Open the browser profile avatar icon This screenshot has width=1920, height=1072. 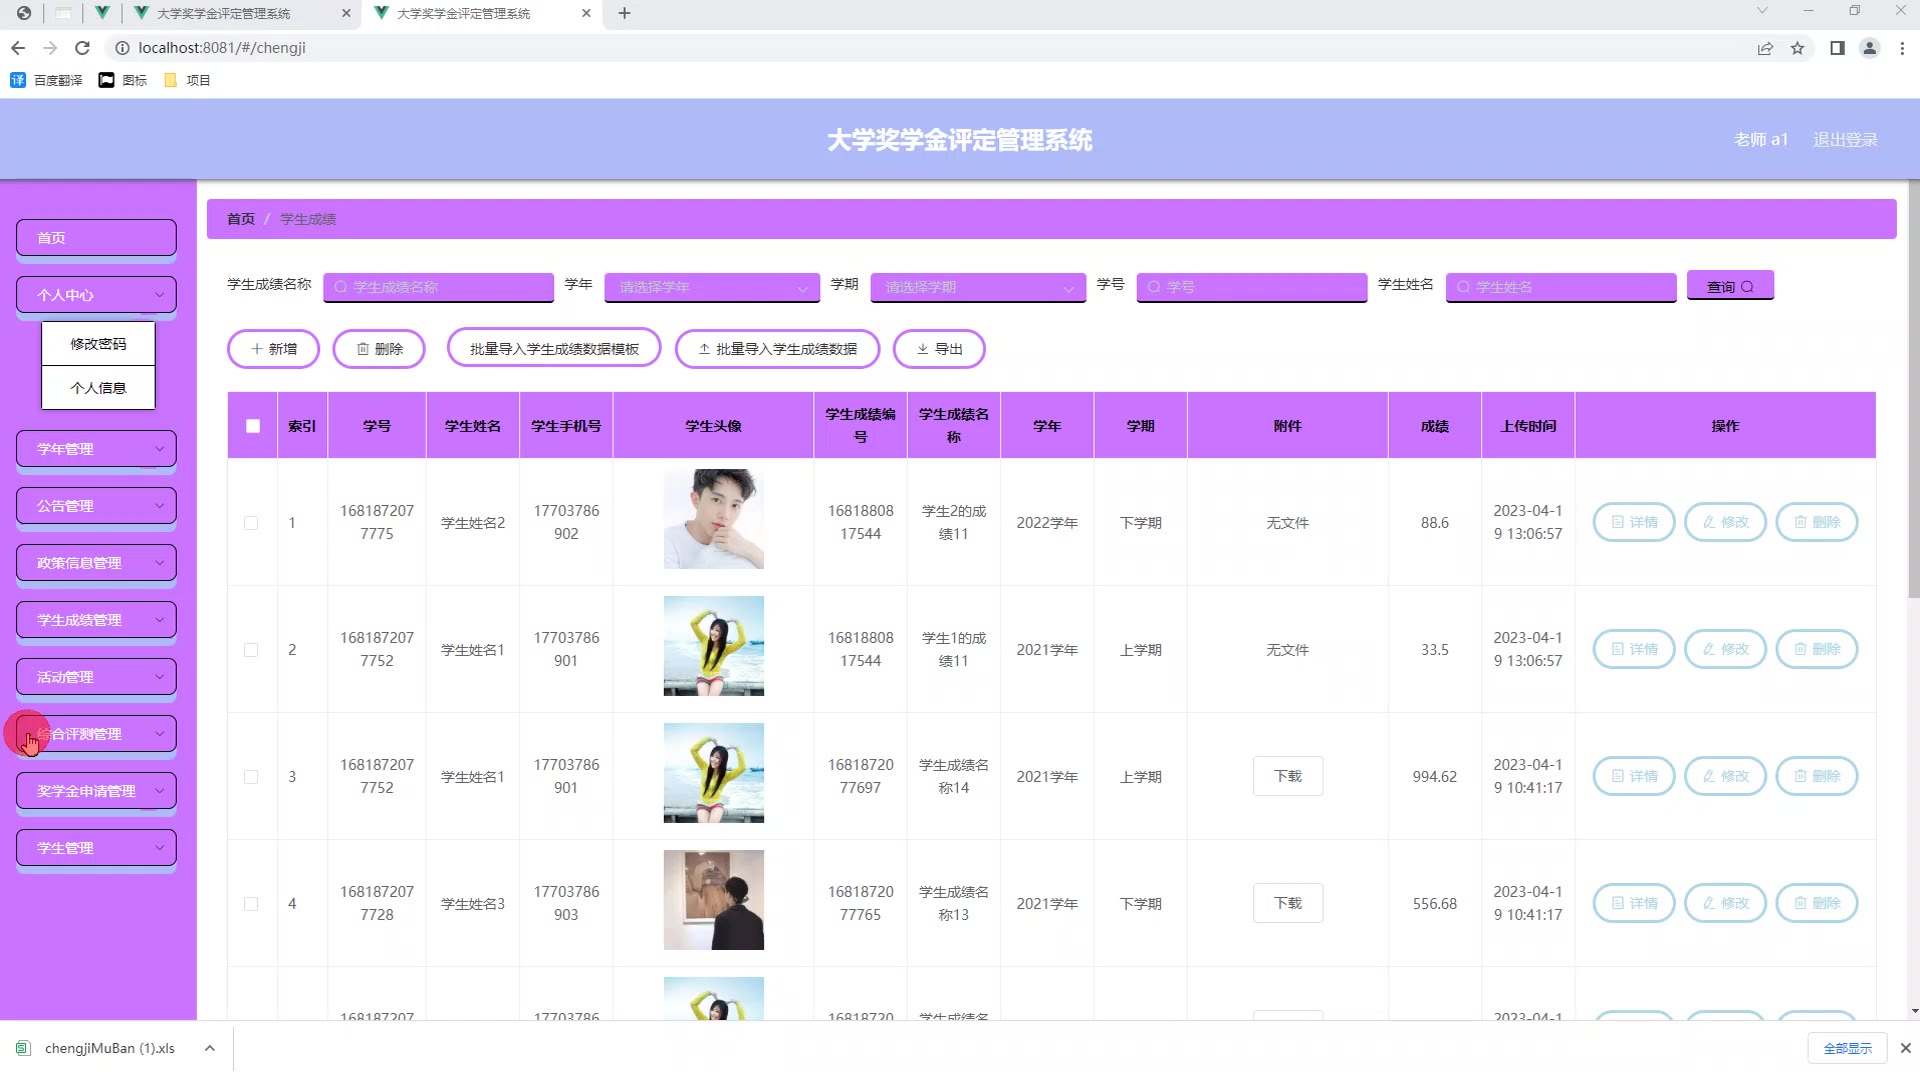coord(1869,48)
